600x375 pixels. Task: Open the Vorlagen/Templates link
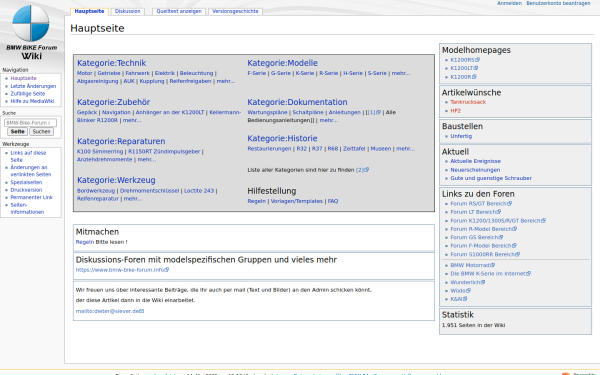point(297,201)
